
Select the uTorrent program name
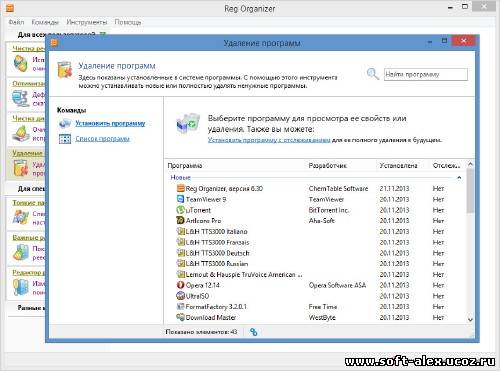click(198, 210)
